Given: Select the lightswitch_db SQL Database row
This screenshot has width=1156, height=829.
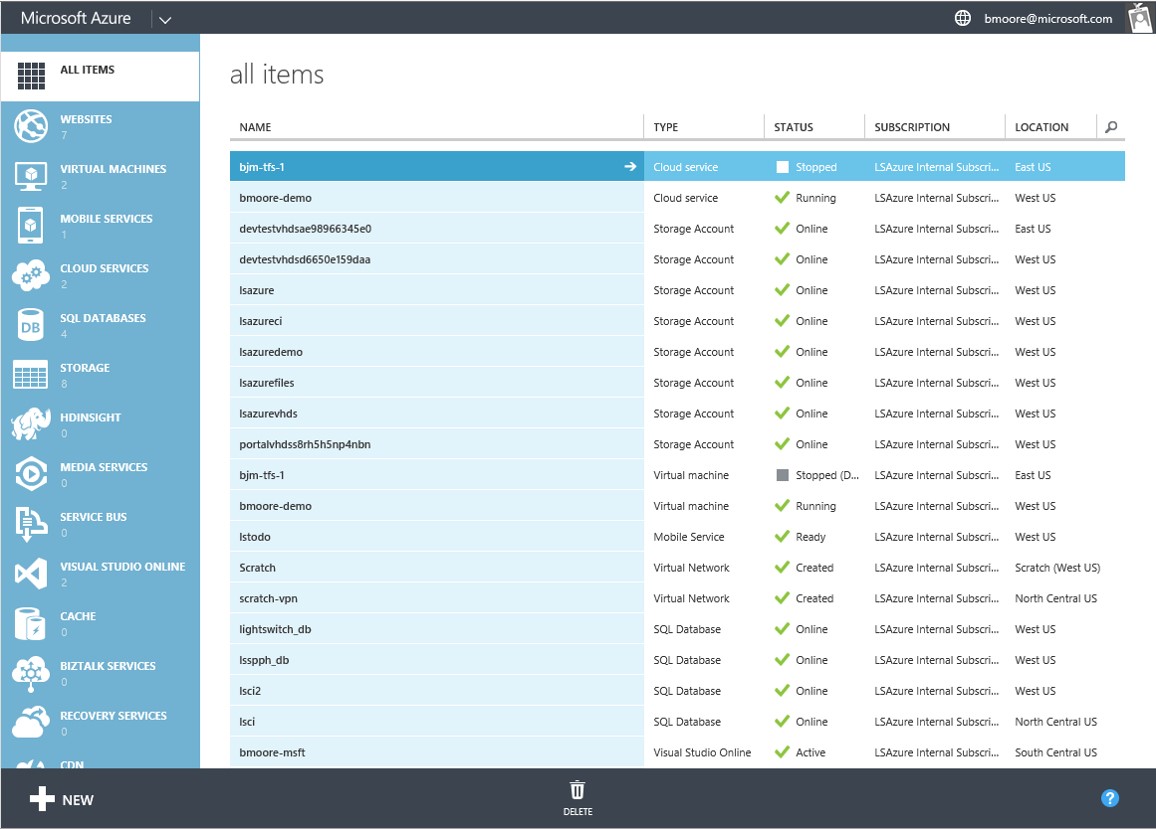Looking at the screenshot, I should click(677, 629).
